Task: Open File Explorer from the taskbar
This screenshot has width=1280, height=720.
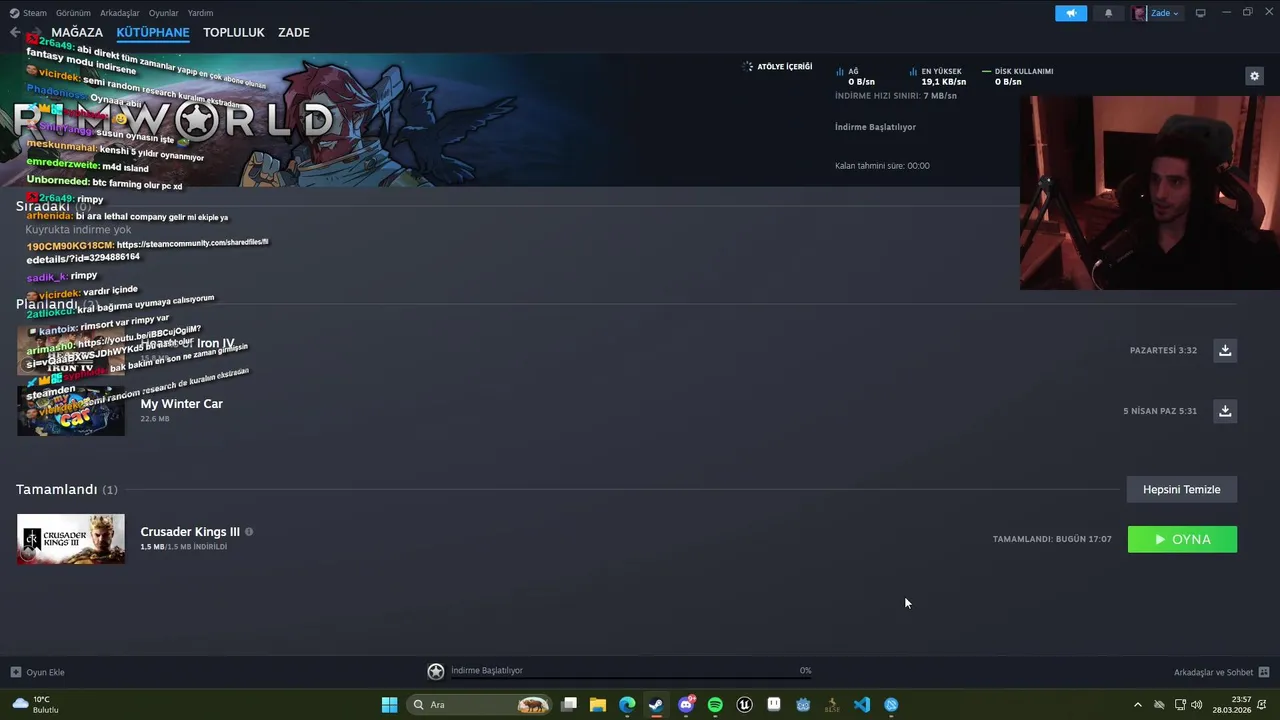Action: coord(598,705)
